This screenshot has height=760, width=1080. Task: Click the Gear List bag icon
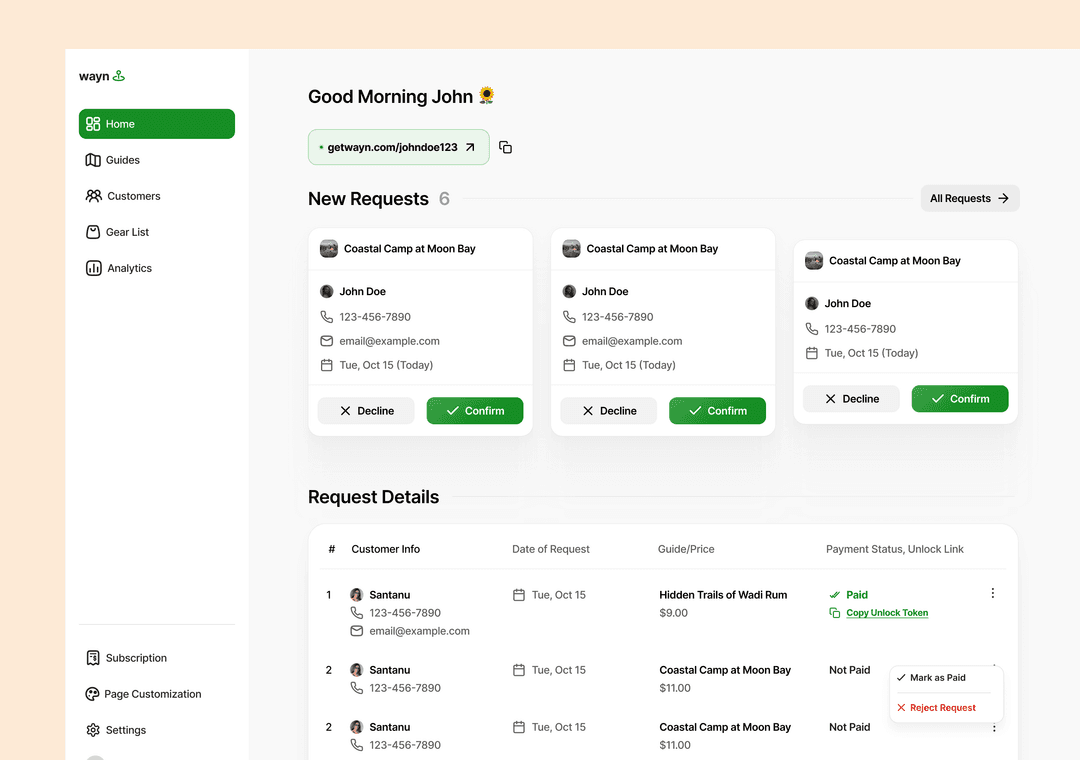coord(93,232)
